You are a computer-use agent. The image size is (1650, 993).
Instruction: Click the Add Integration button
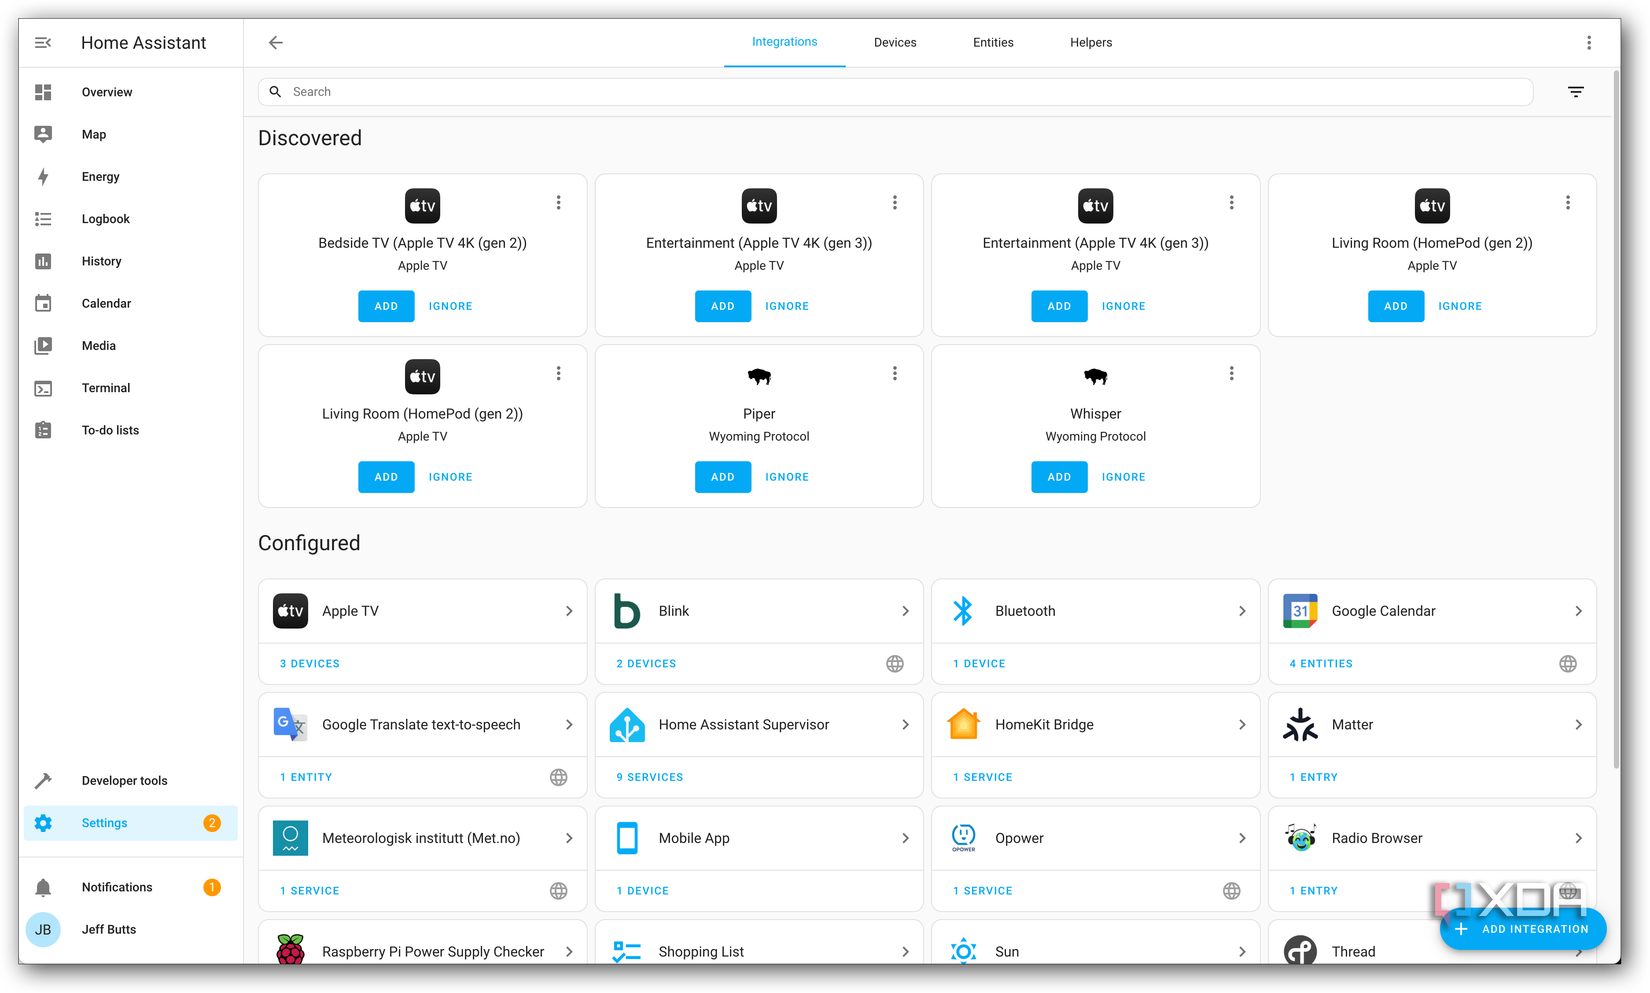tap(1523, 929)
